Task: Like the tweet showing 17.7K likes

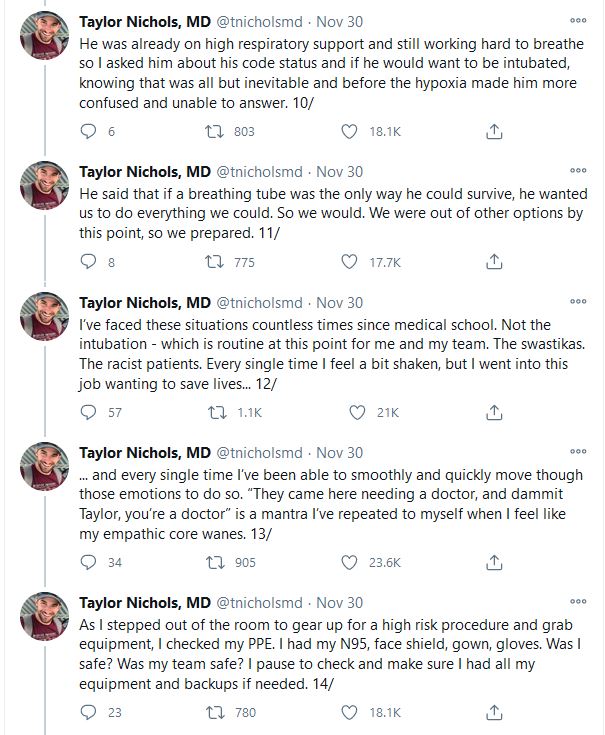Action: pyautogui.click(x=349, y=262)
